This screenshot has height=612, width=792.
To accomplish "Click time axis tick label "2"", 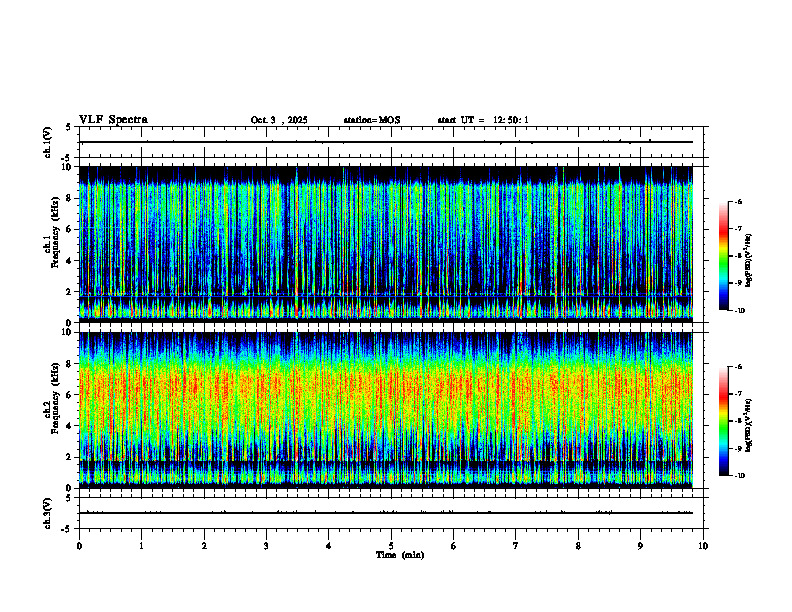I will pos(204,546).
